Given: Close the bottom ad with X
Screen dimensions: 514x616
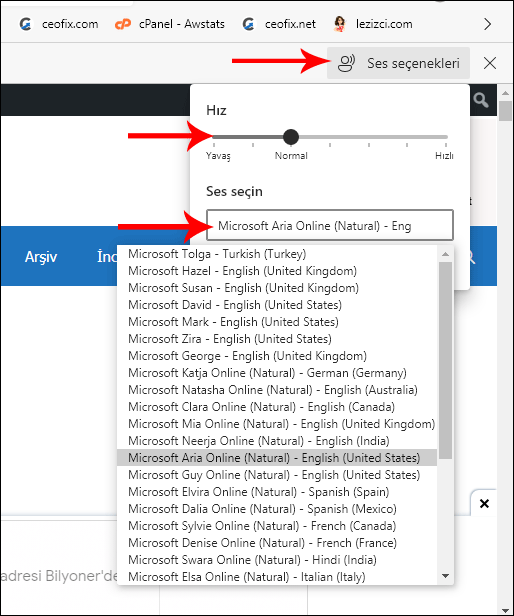Looking at the screenshot, I should pos(484,503).
